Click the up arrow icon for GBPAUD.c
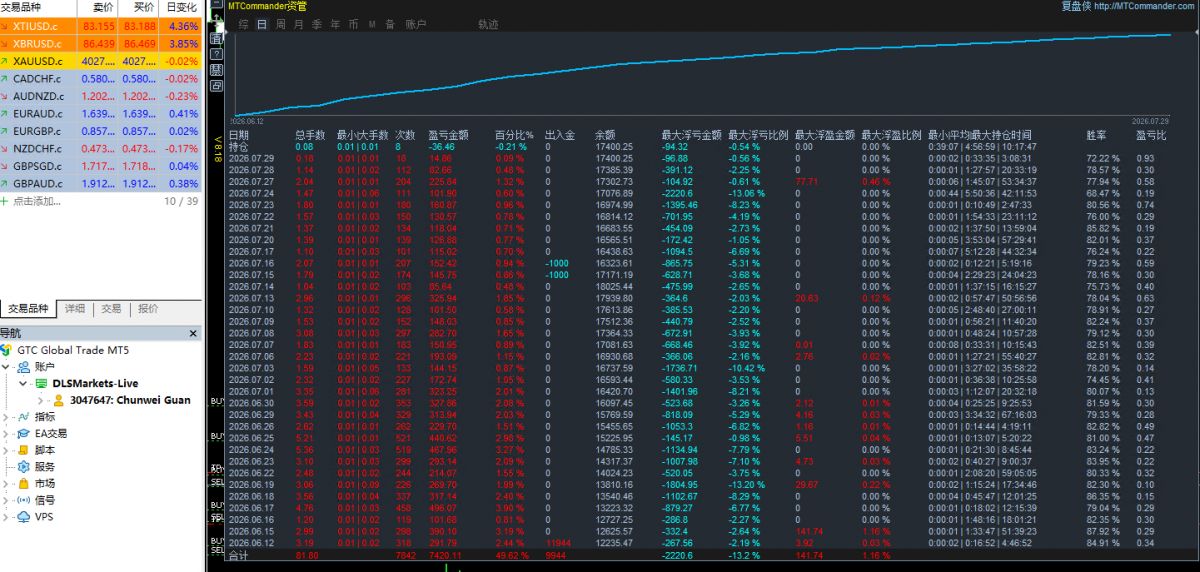1200x572 pixels. (6, 184)
